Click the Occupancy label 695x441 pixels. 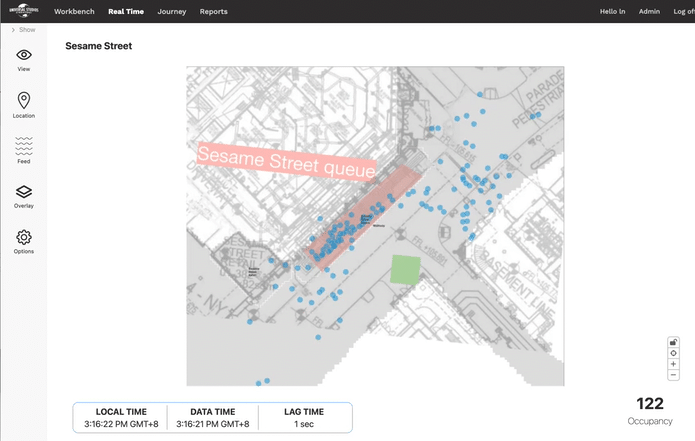(650, 421)
